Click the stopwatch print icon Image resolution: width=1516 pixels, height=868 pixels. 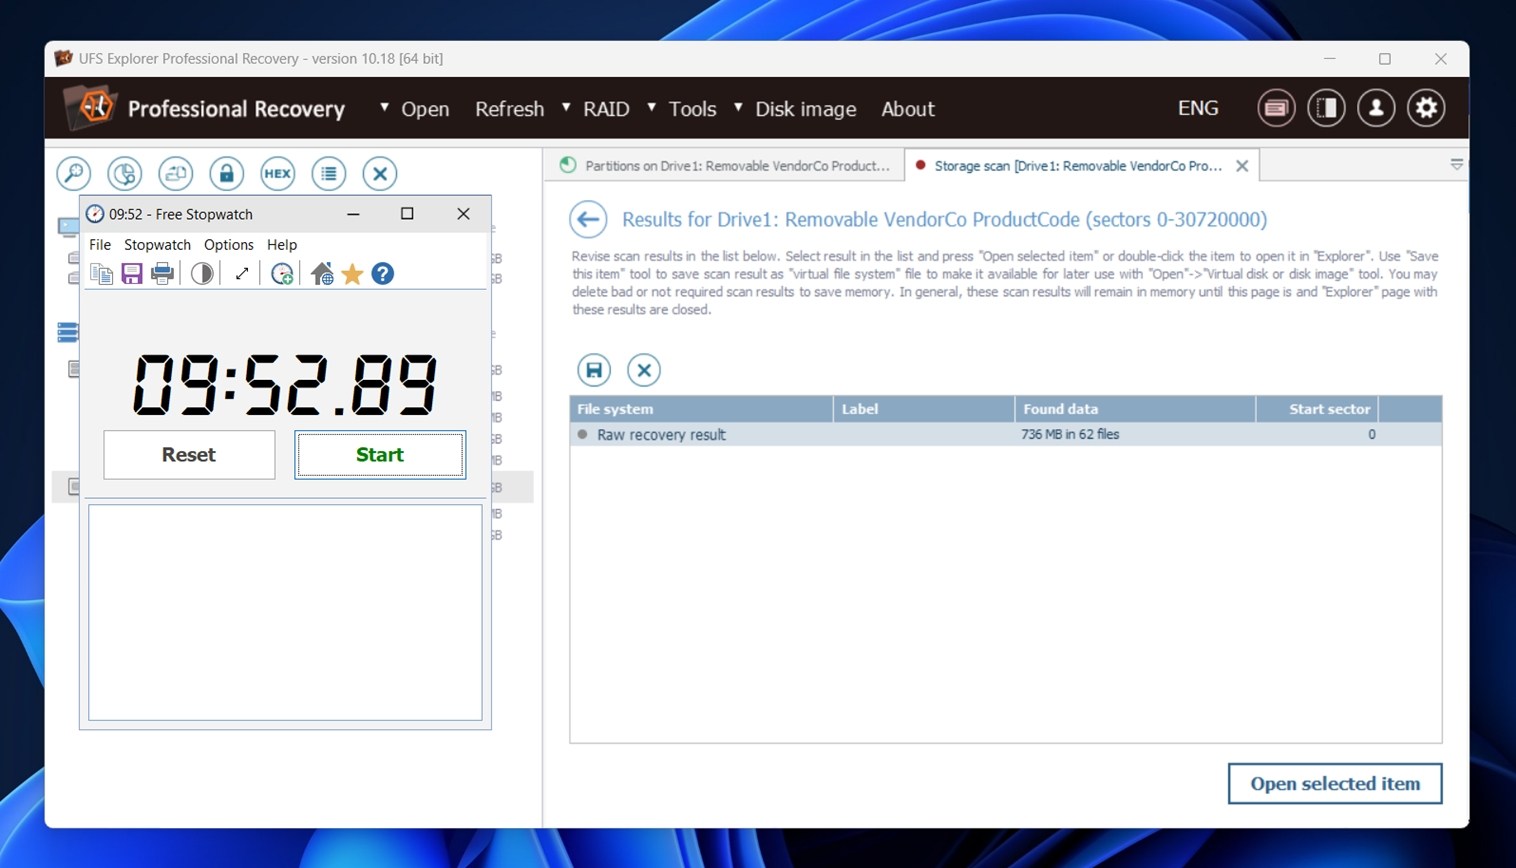162,274
